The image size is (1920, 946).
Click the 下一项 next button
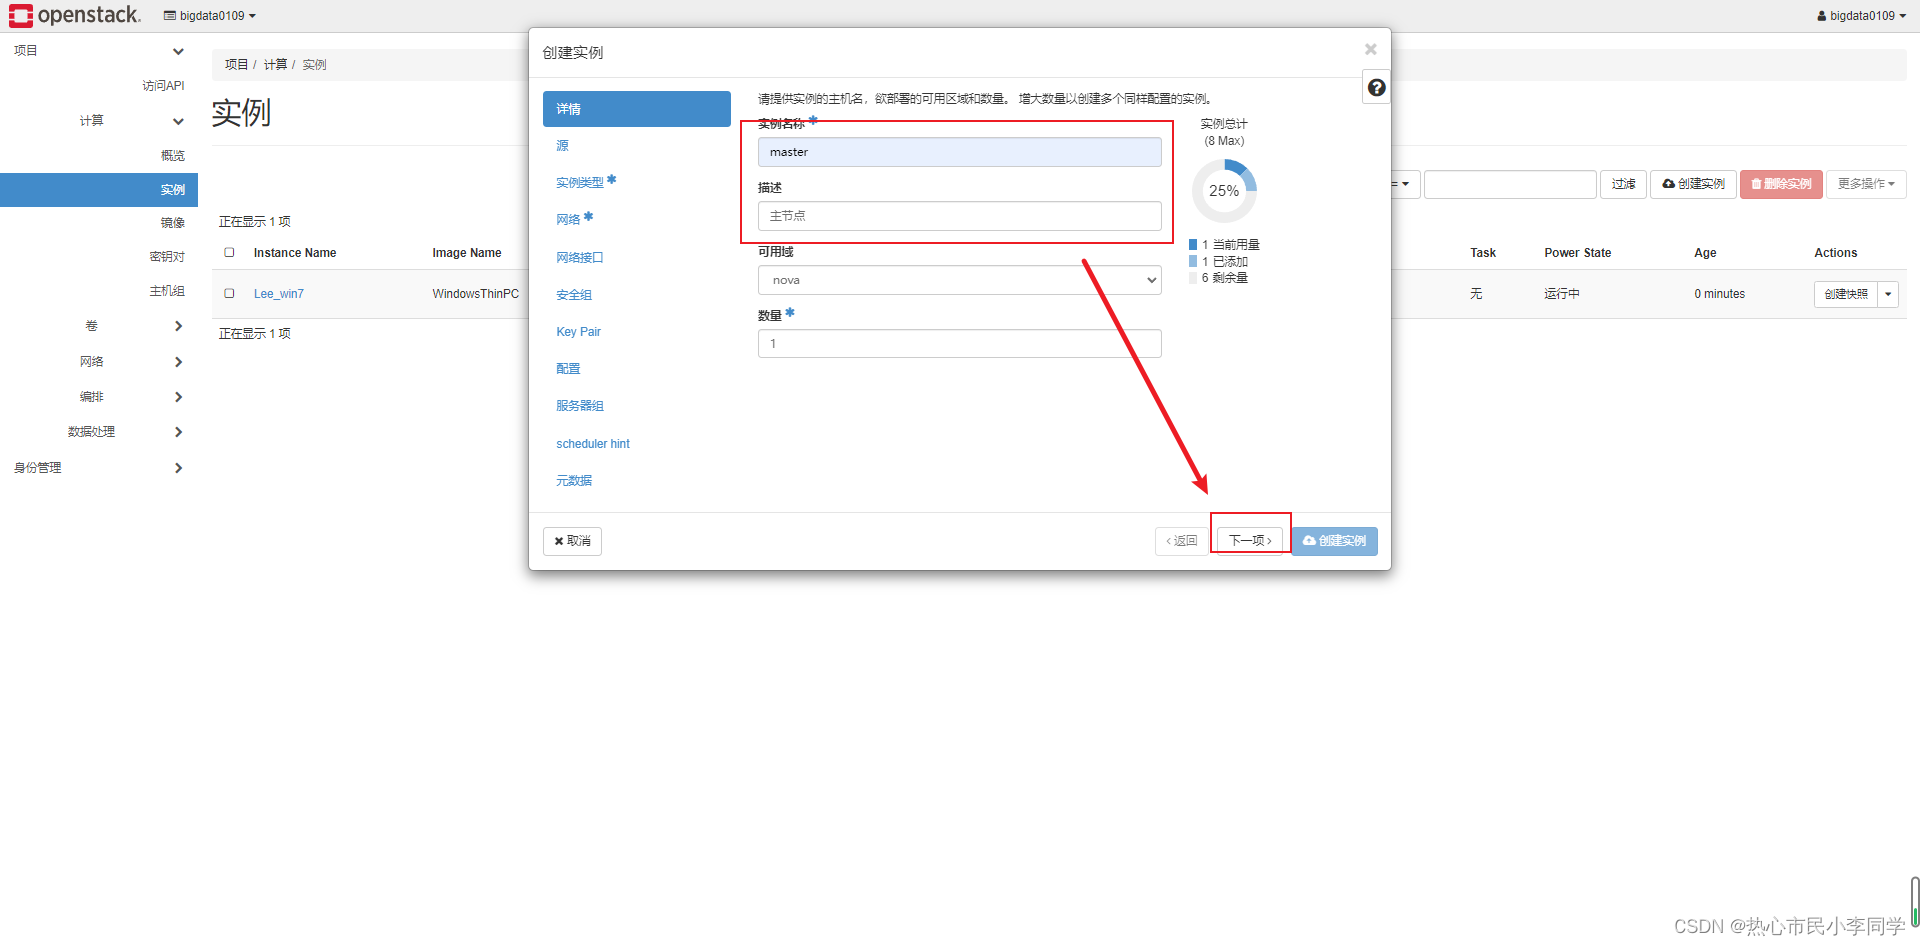pos(1250,541)
